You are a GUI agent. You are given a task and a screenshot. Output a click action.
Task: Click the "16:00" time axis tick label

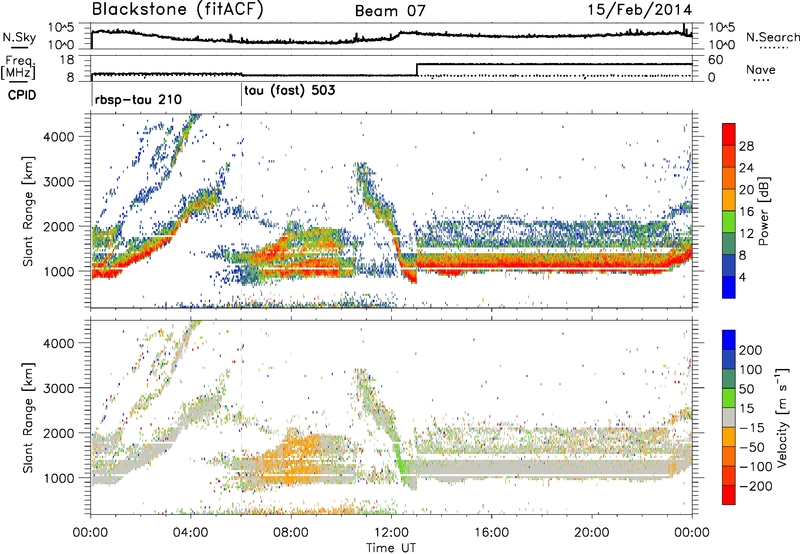[491, 533]
